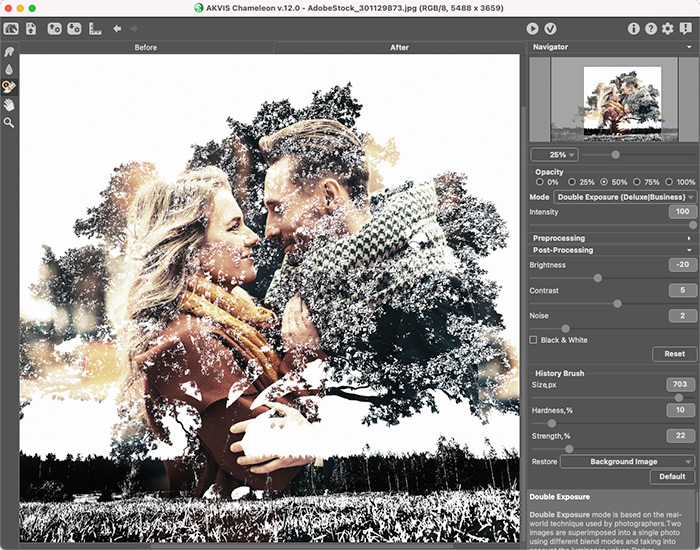Click the undo back arrow
This screenshot has width=700, height=550.
coord(117,28)
